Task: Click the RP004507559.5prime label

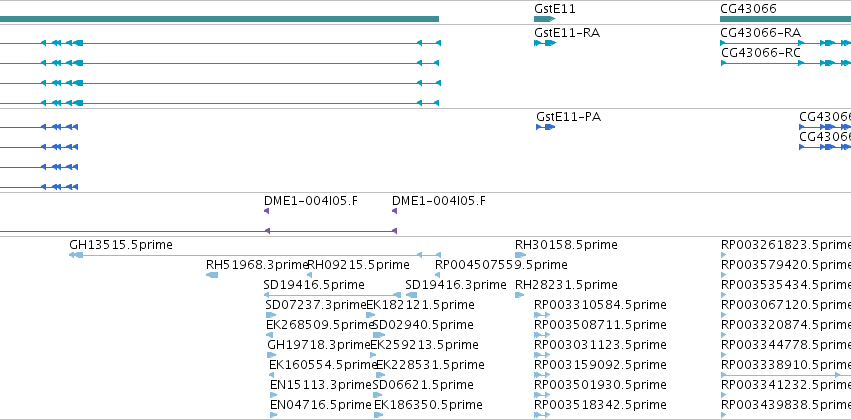Action: click(x=501, y=265)
